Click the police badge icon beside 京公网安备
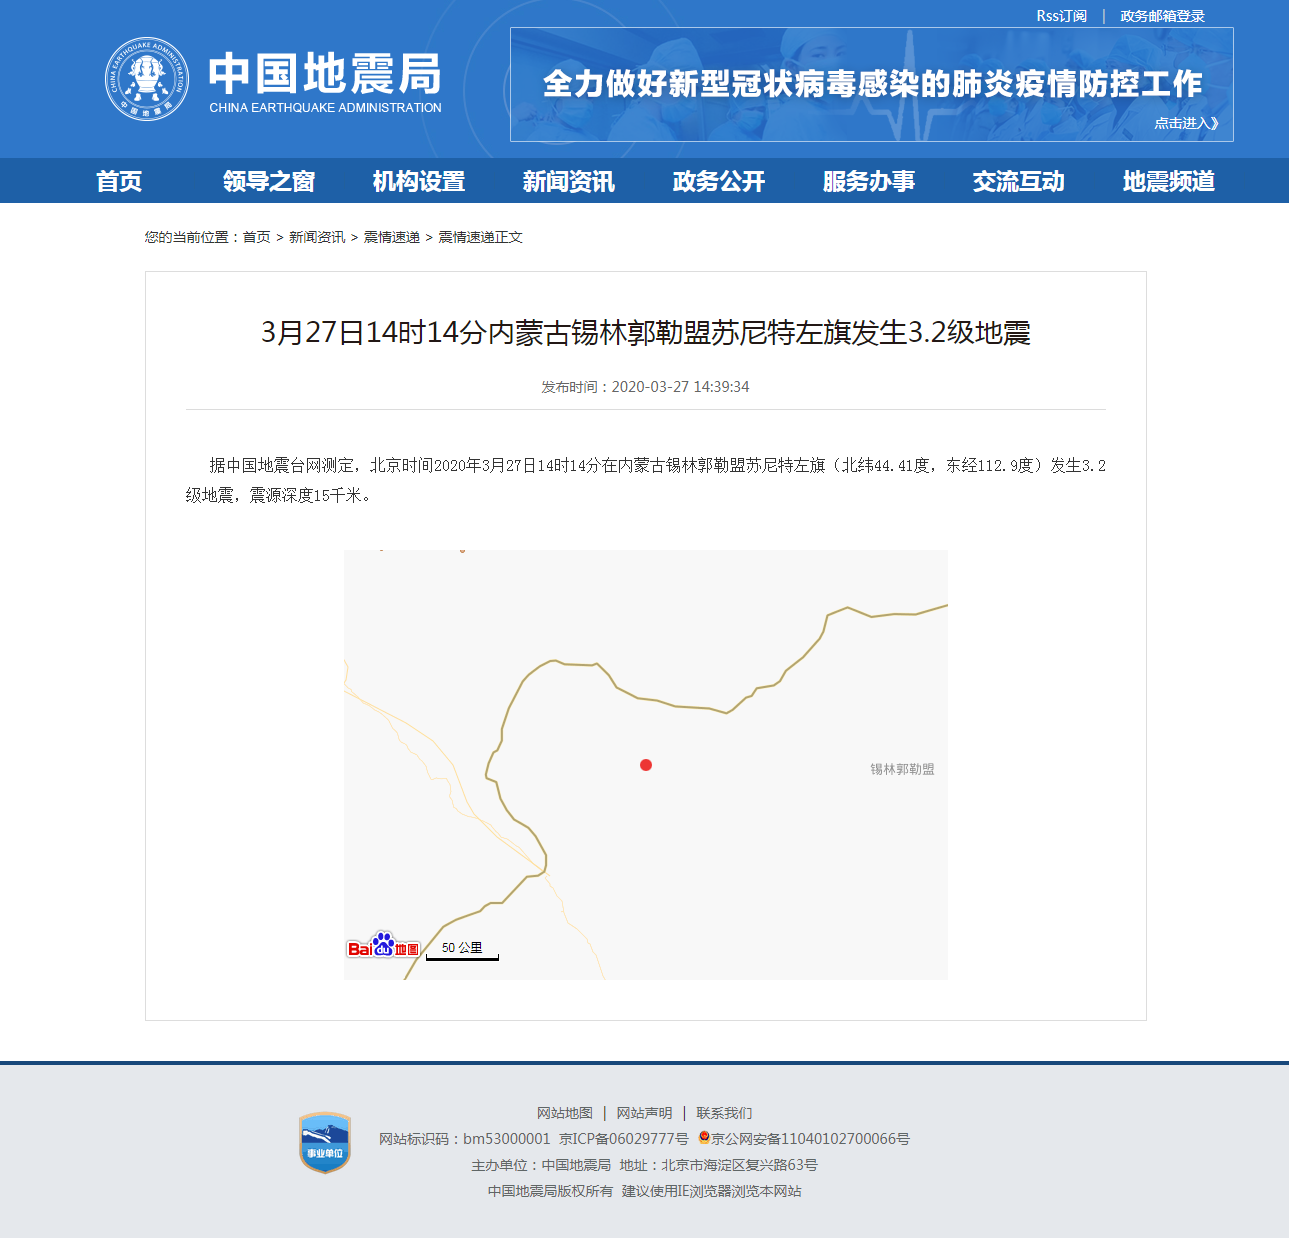Viewport: 1289px width, 1238px height. pyautogui.click(x=704, y=1138)
